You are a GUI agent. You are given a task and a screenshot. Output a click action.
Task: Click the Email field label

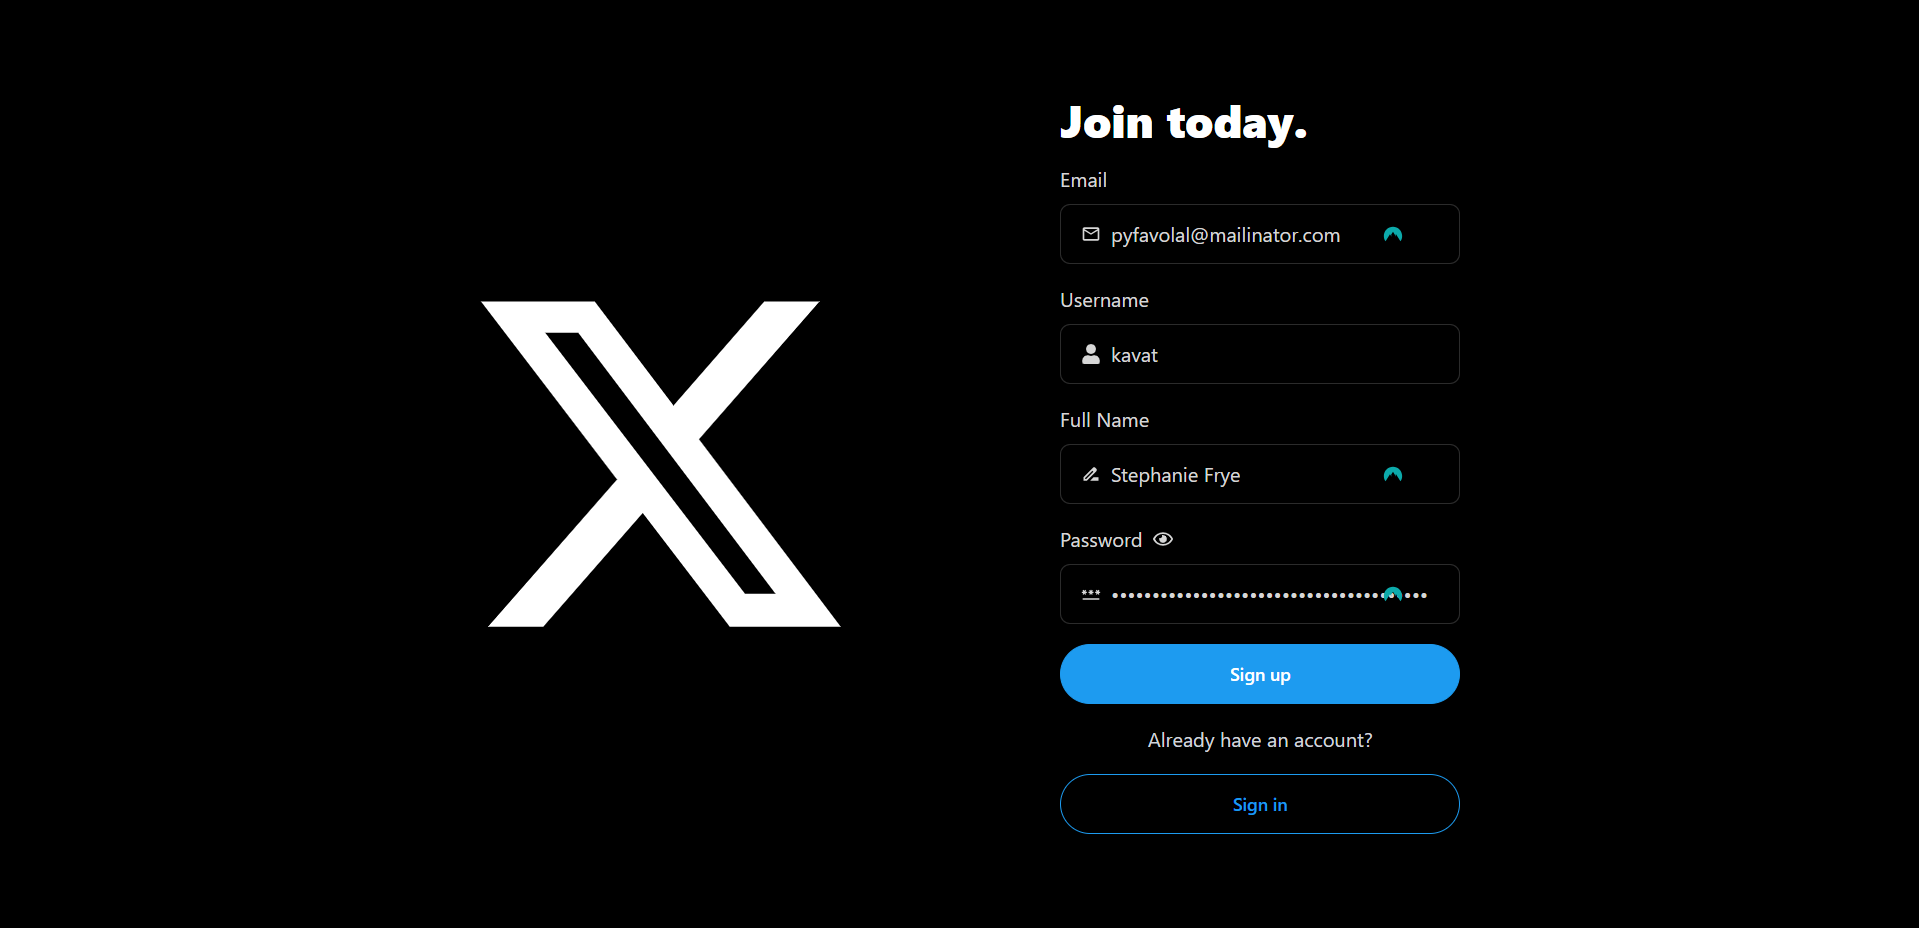[x=1083, y=180]
